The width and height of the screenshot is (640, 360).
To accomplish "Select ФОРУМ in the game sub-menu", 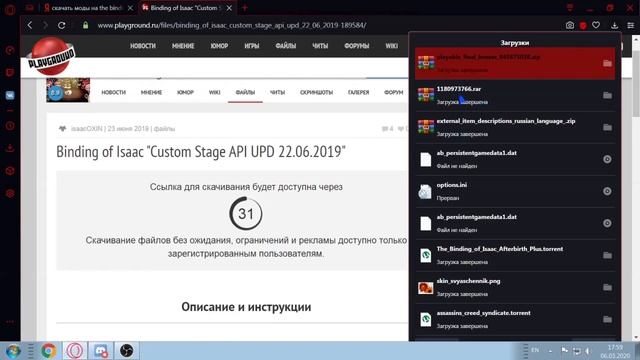I will (393, 93).
